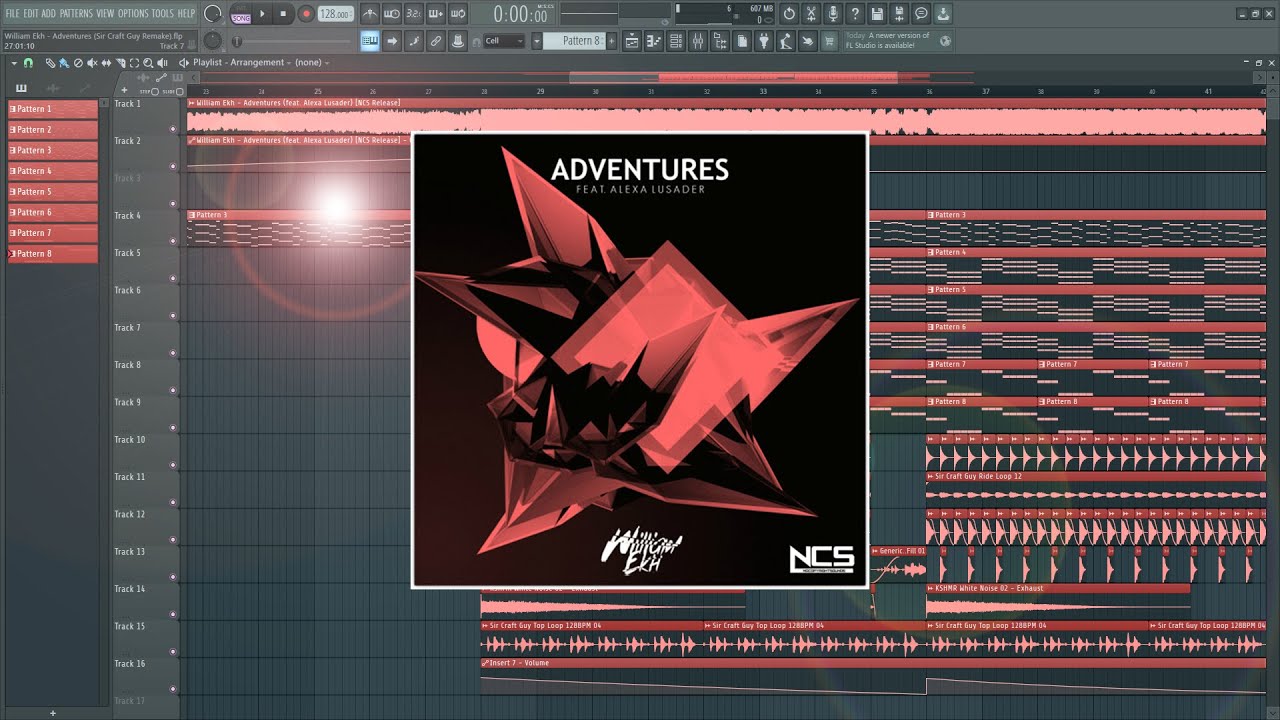Open the Cell snap dropdown

(504, 41)
